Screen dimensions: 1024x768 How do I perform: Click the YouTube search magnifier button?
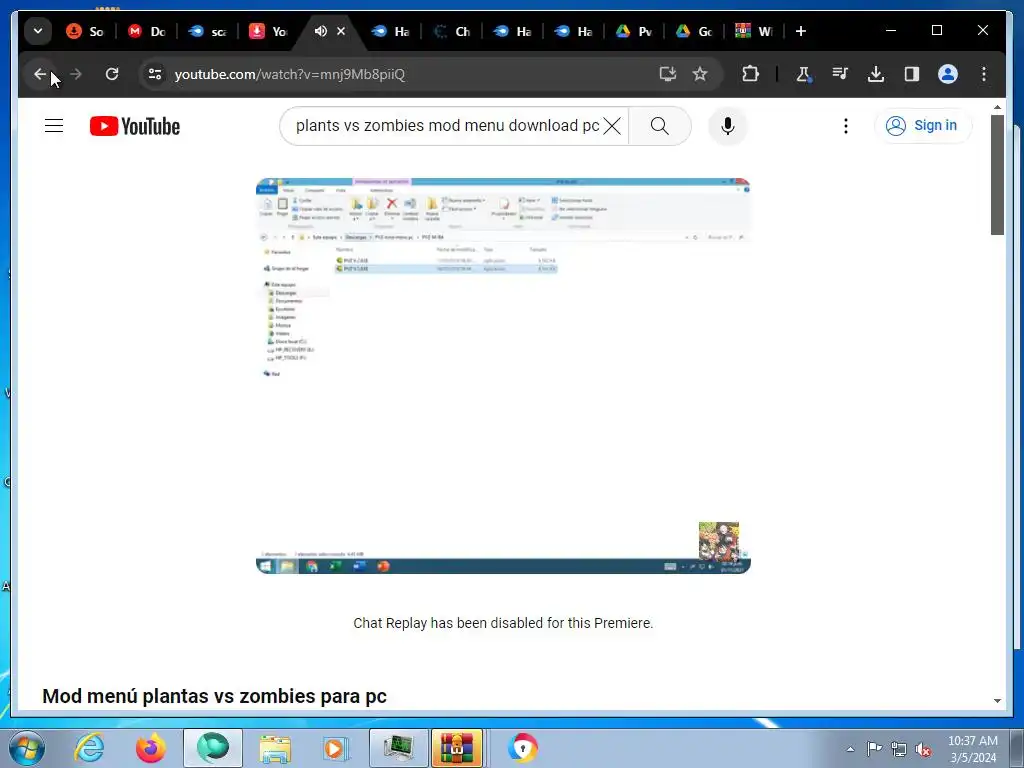click(660, 125)
